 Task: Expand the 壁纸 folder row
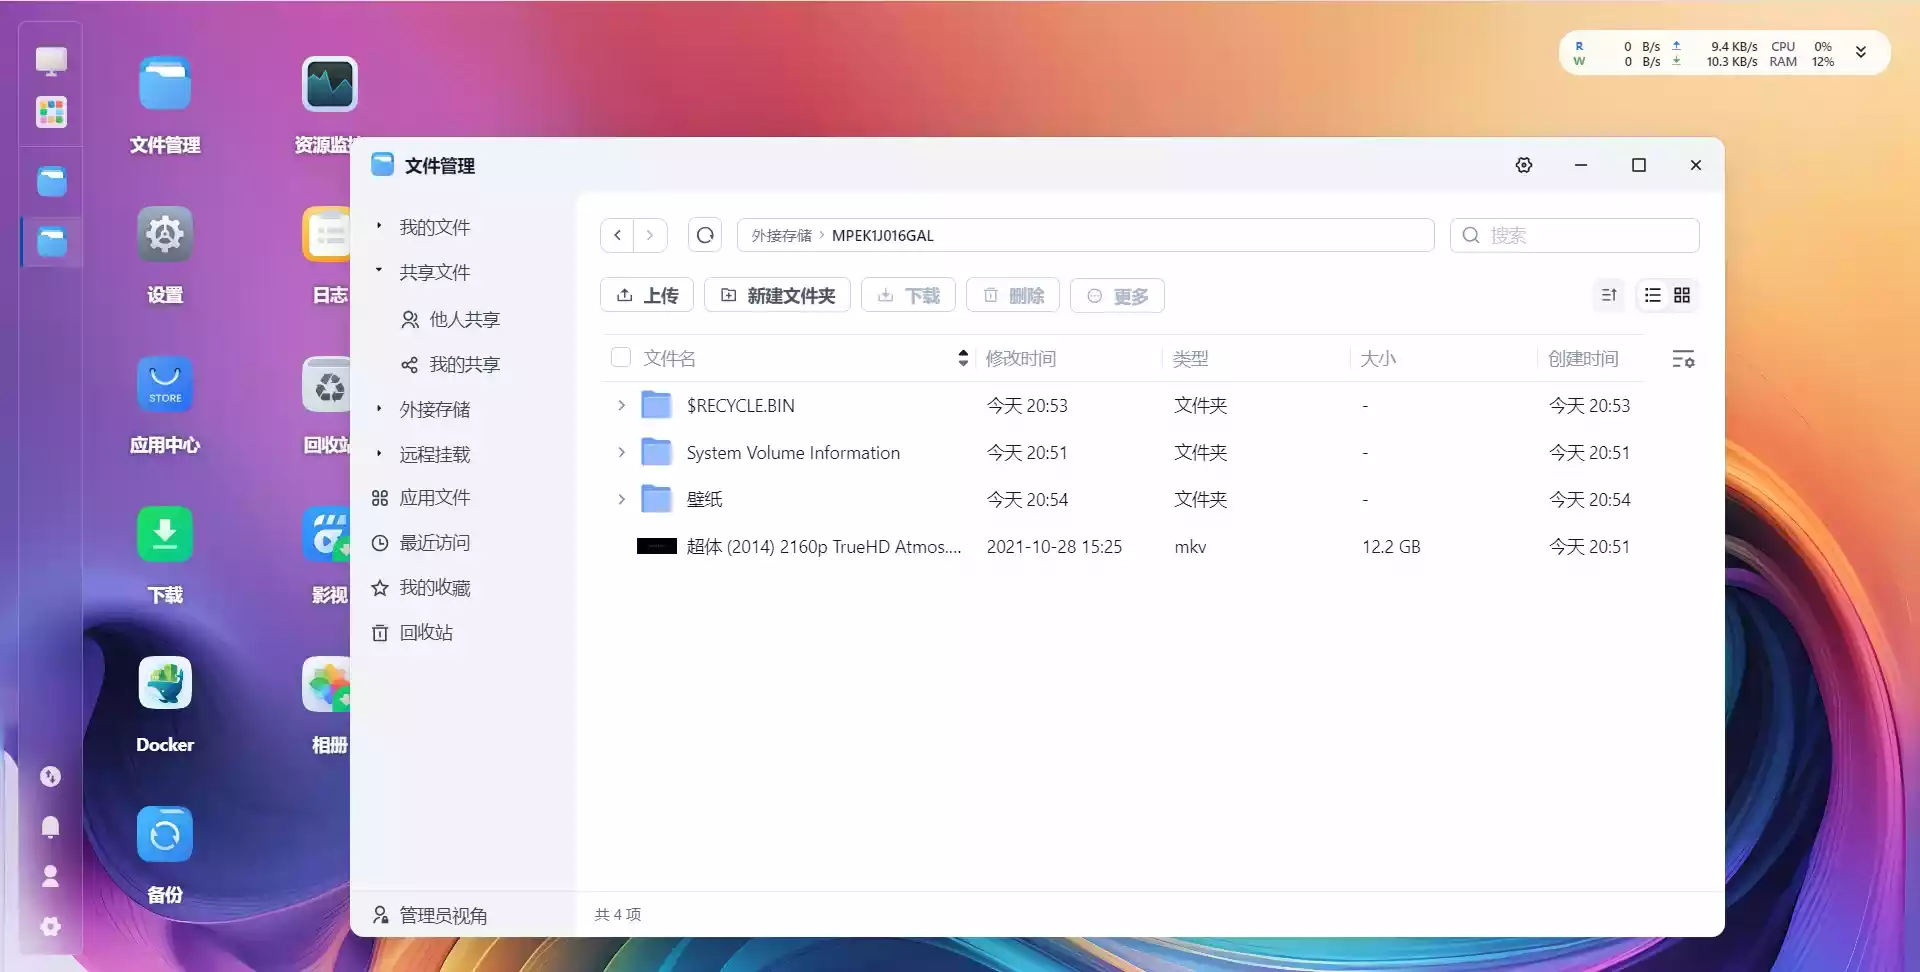(621, 500)
